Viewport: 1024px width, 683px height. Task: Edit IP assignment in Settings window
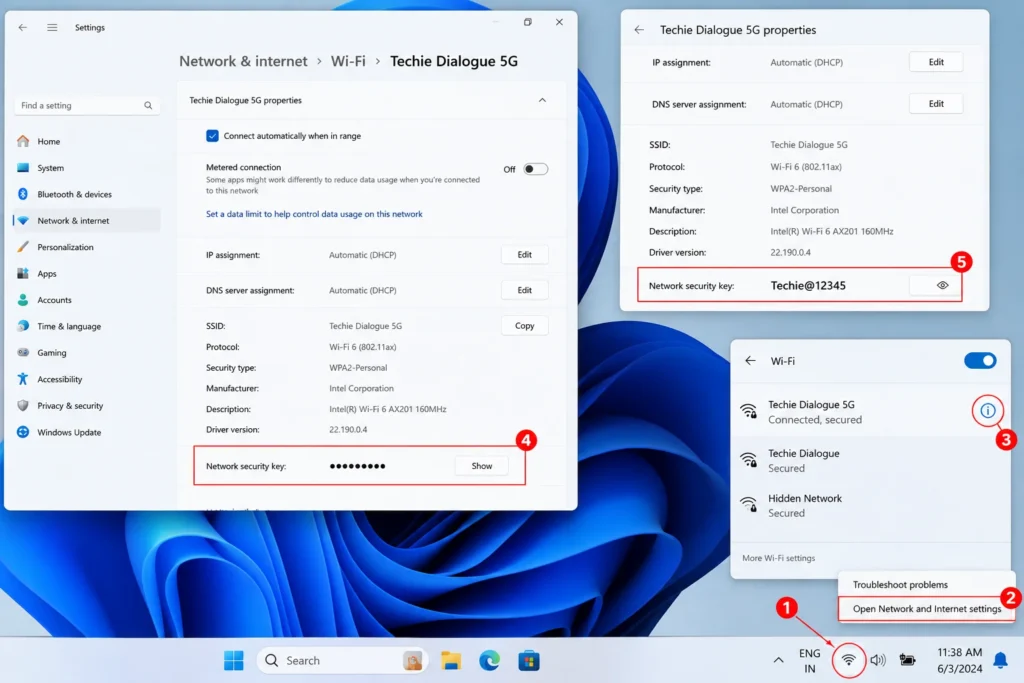click(524, 255)
